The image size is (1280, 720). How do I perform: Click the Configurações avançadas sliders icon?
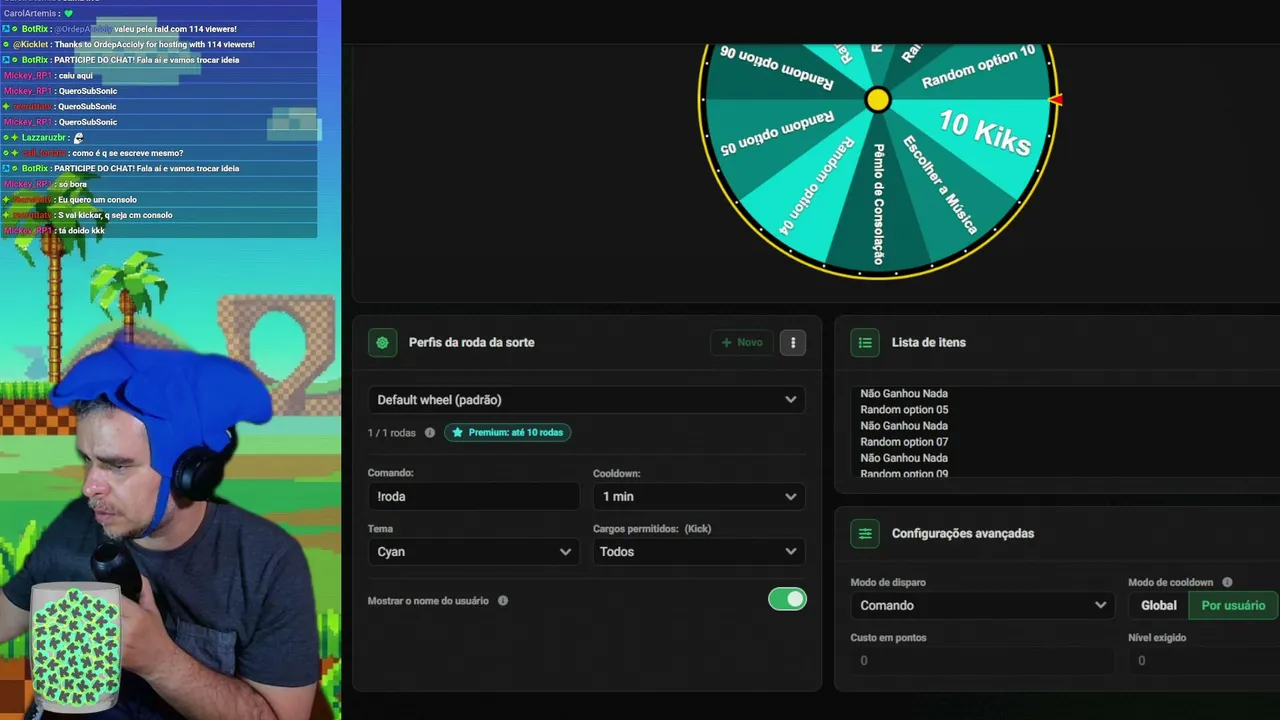point(865,533)
